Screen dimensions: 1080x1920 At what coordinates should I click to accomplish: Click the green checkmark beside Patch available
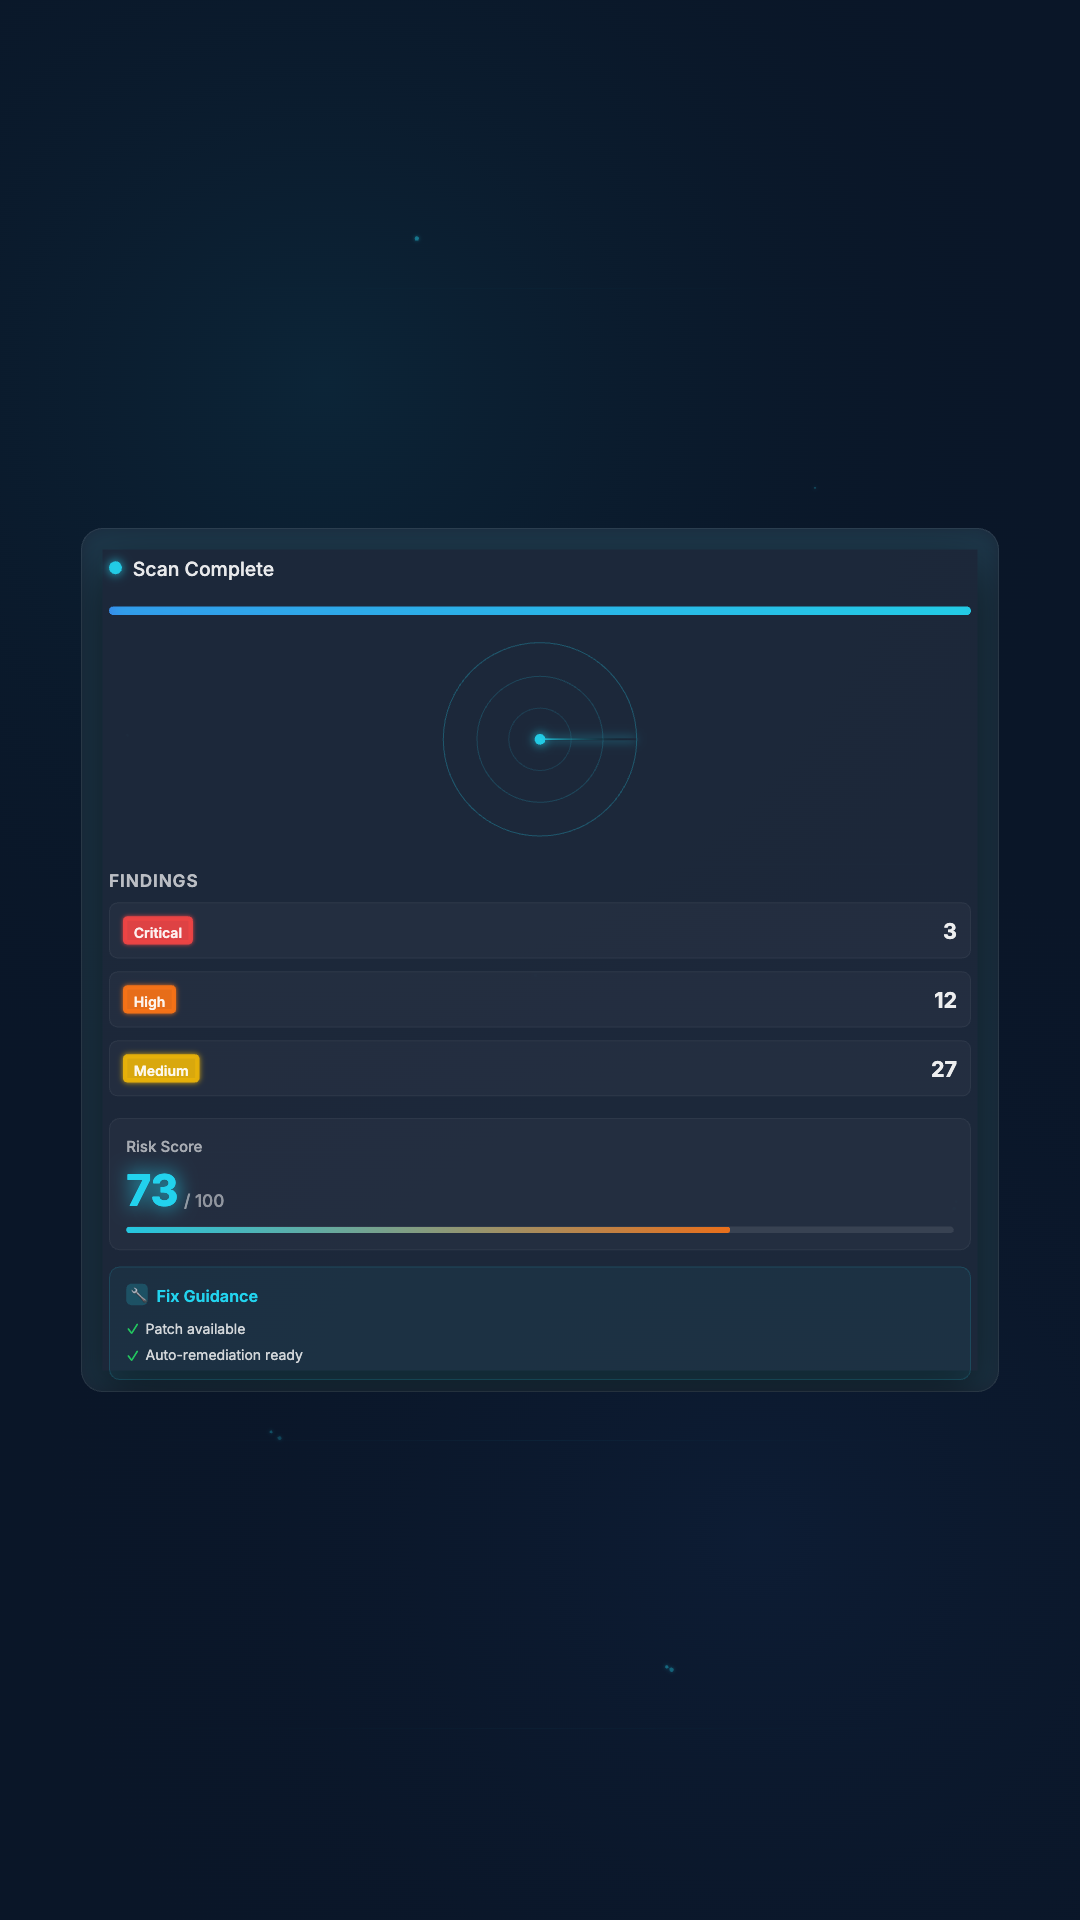[x=132, y=1329]
